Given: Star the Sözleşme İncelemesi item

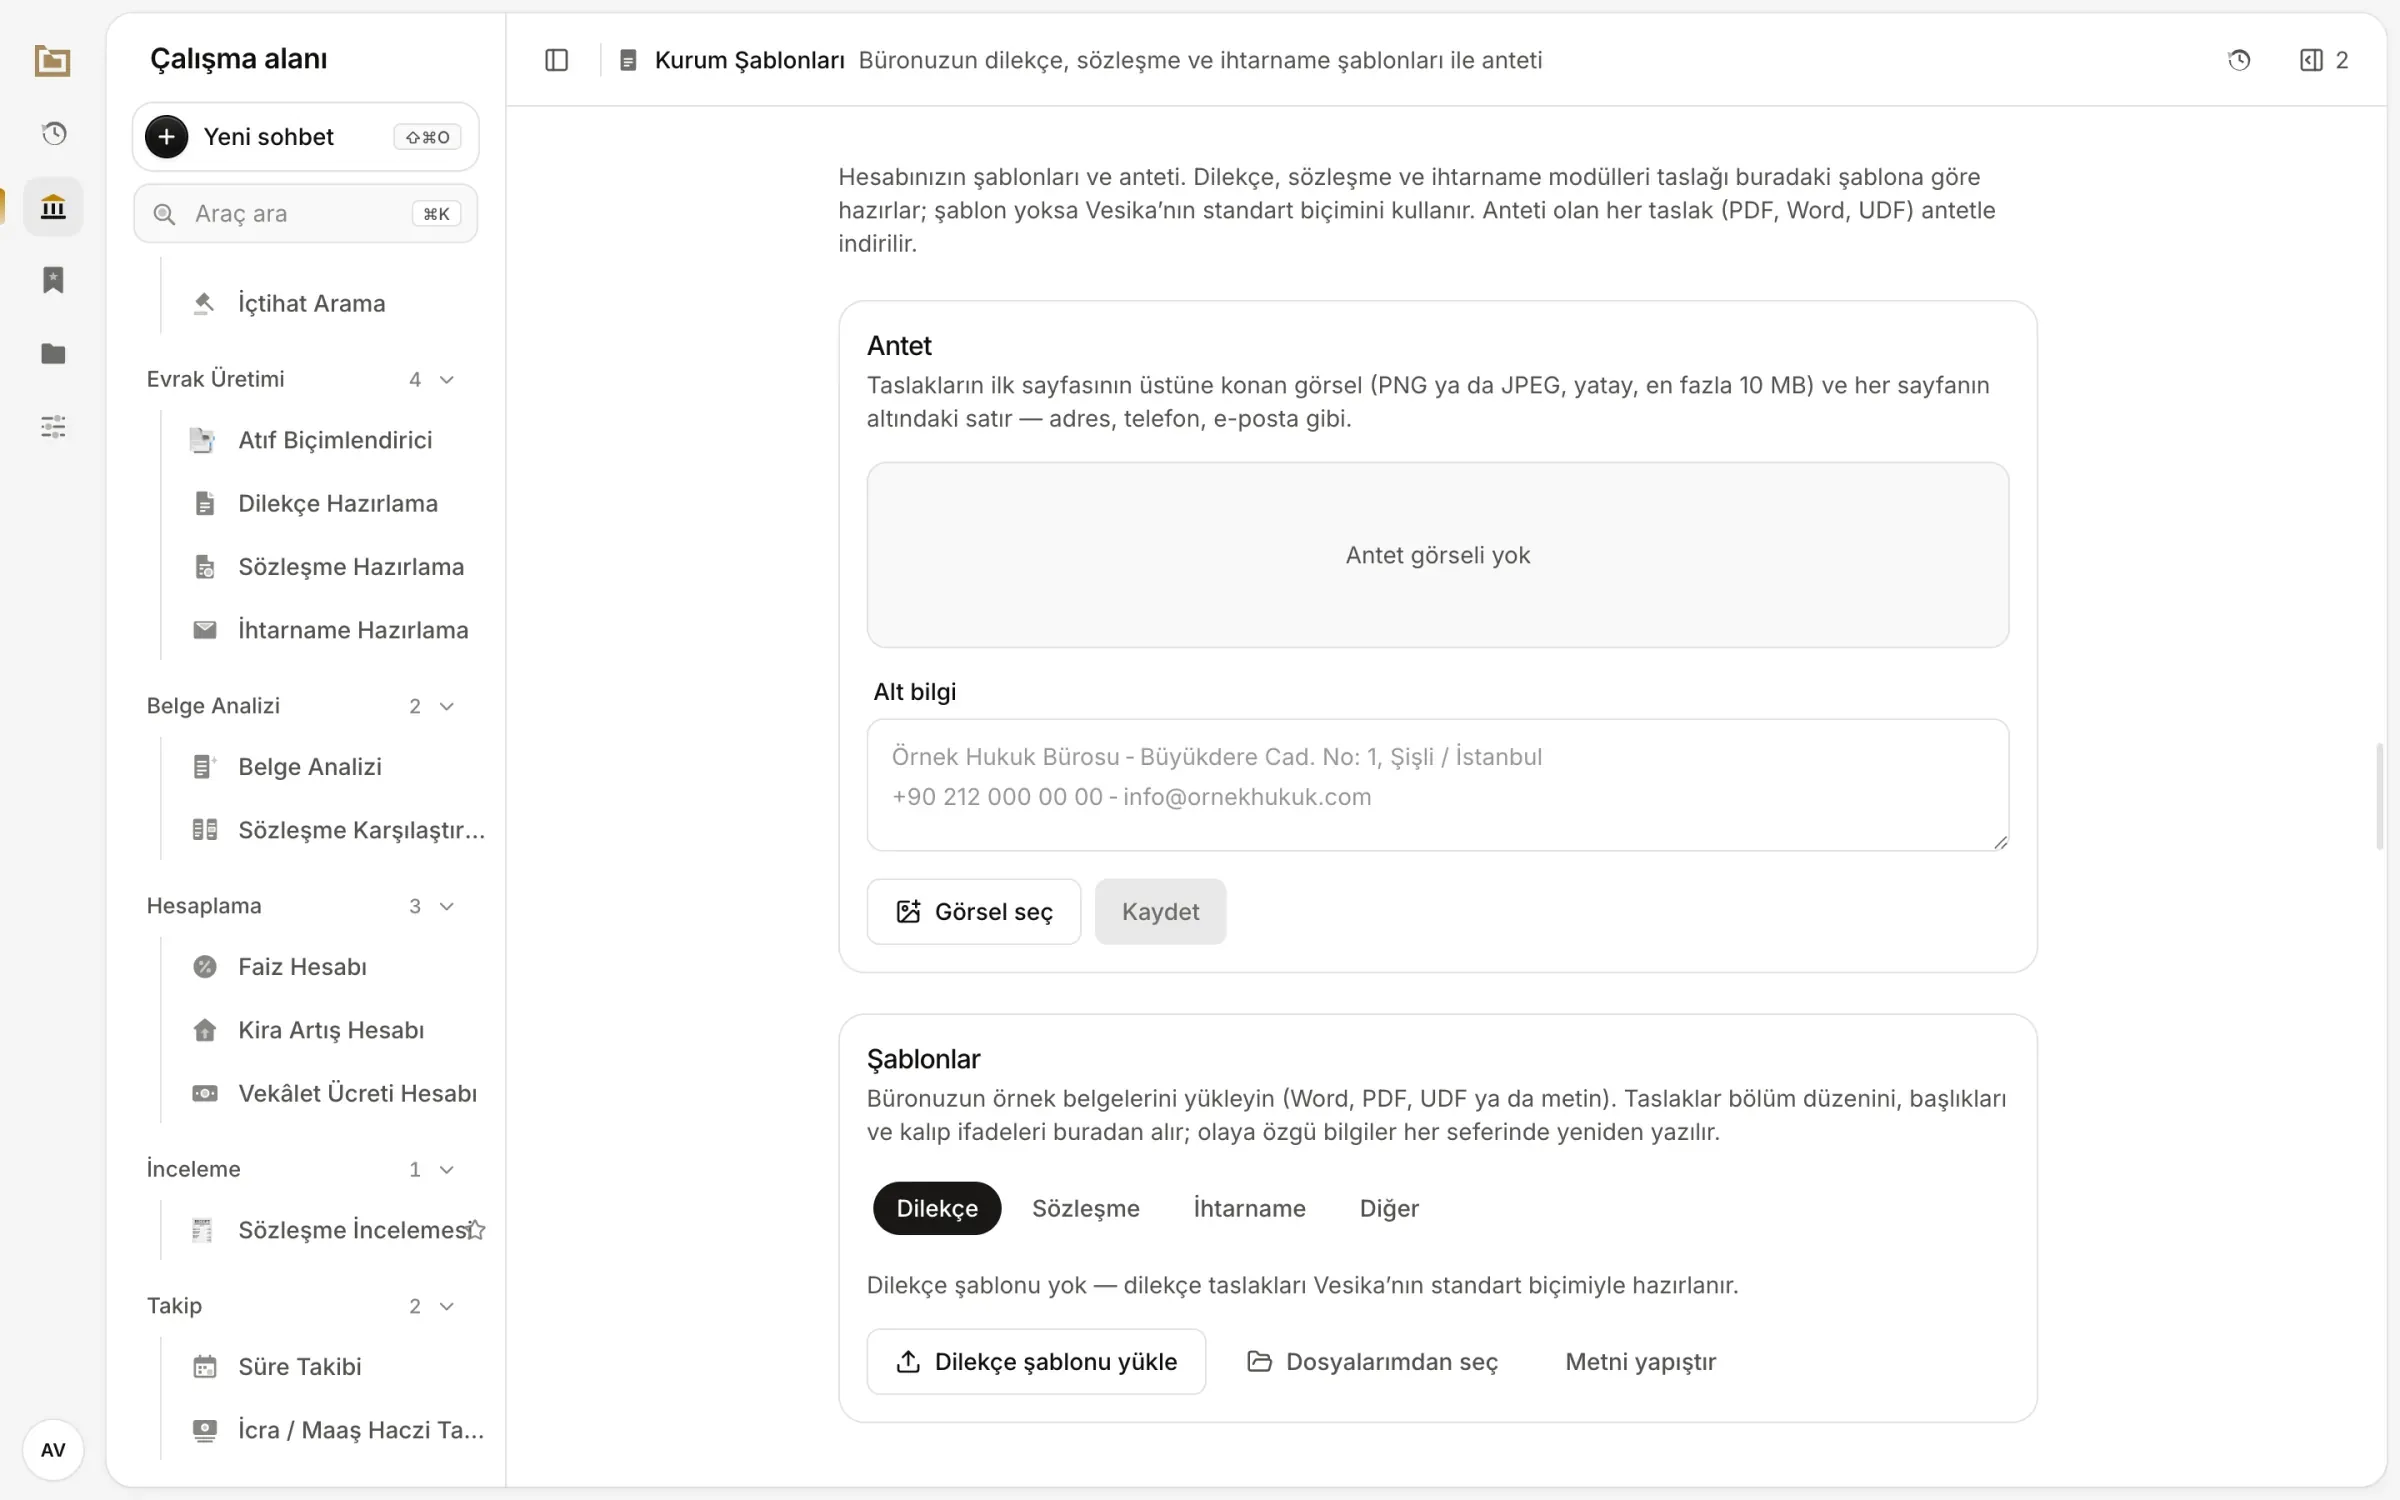Looking at the screenshot, I should click(x=477, y=1230).
